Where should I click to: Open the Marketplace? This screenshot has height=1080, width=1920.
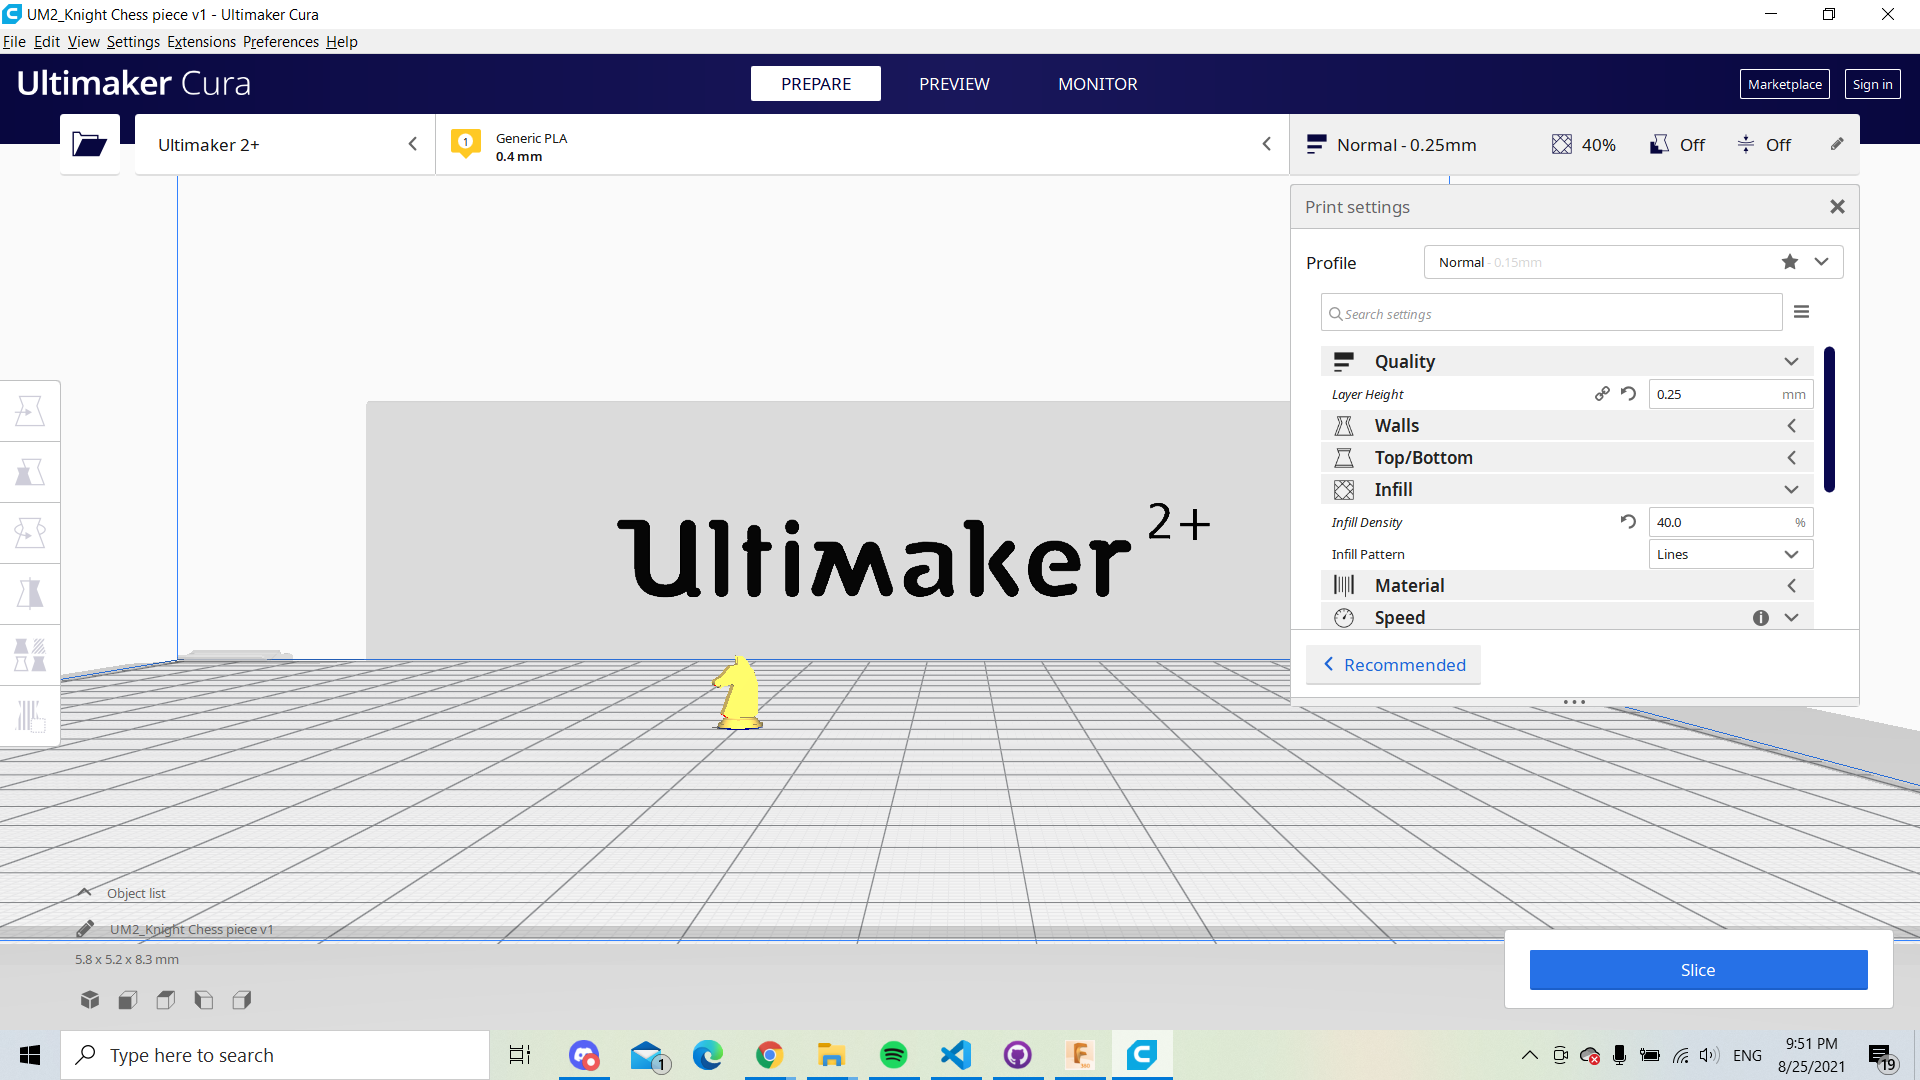(1784, 84)
